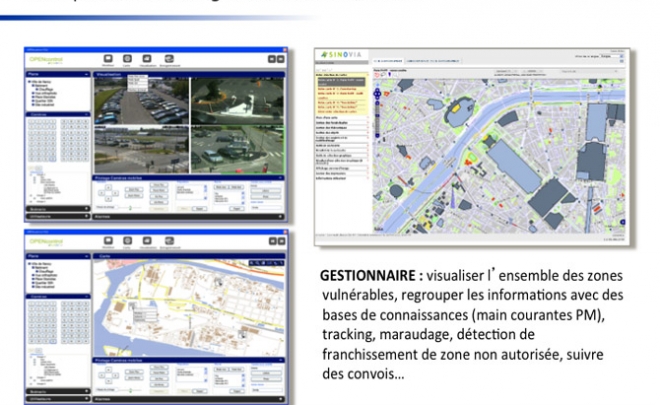Tilt camera up with PTZ arrow, upper window
Screen dimensions: 660x405
(108, 187)
